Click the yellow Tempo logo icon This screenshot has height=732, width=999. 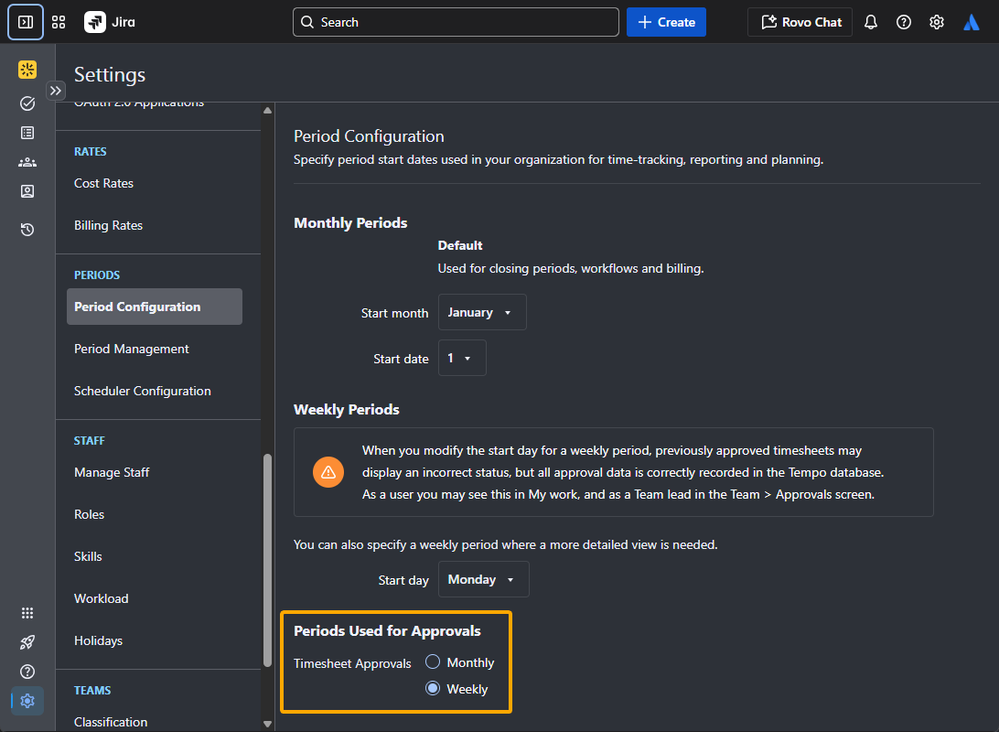coord(27,69)
